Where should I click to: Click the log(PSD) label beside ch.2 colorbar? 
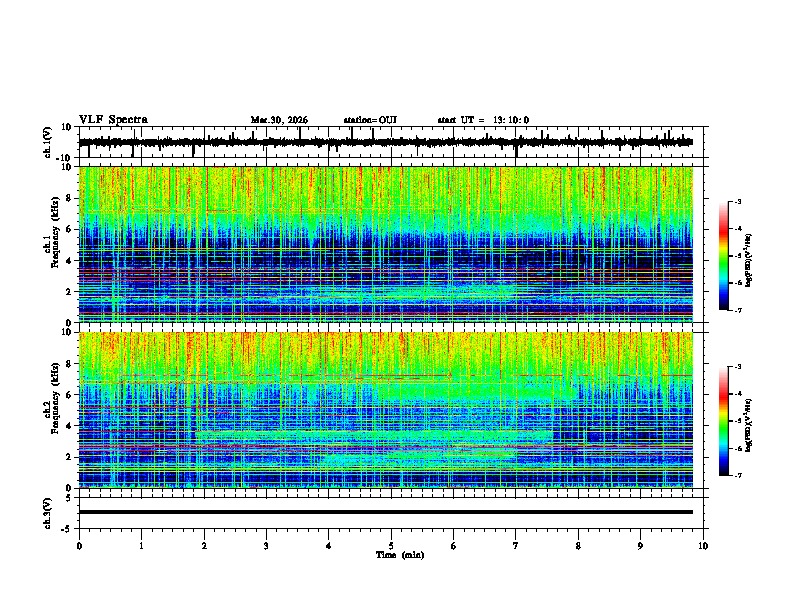coord(748,425)
